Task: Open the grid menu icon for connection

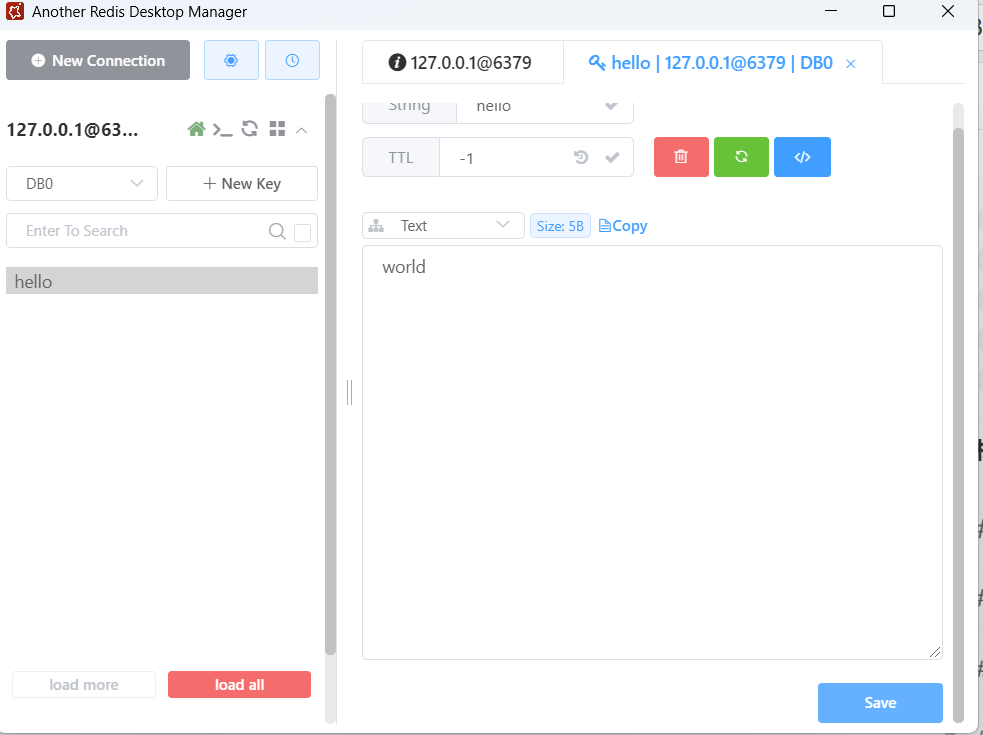Action: coord(277,129)
